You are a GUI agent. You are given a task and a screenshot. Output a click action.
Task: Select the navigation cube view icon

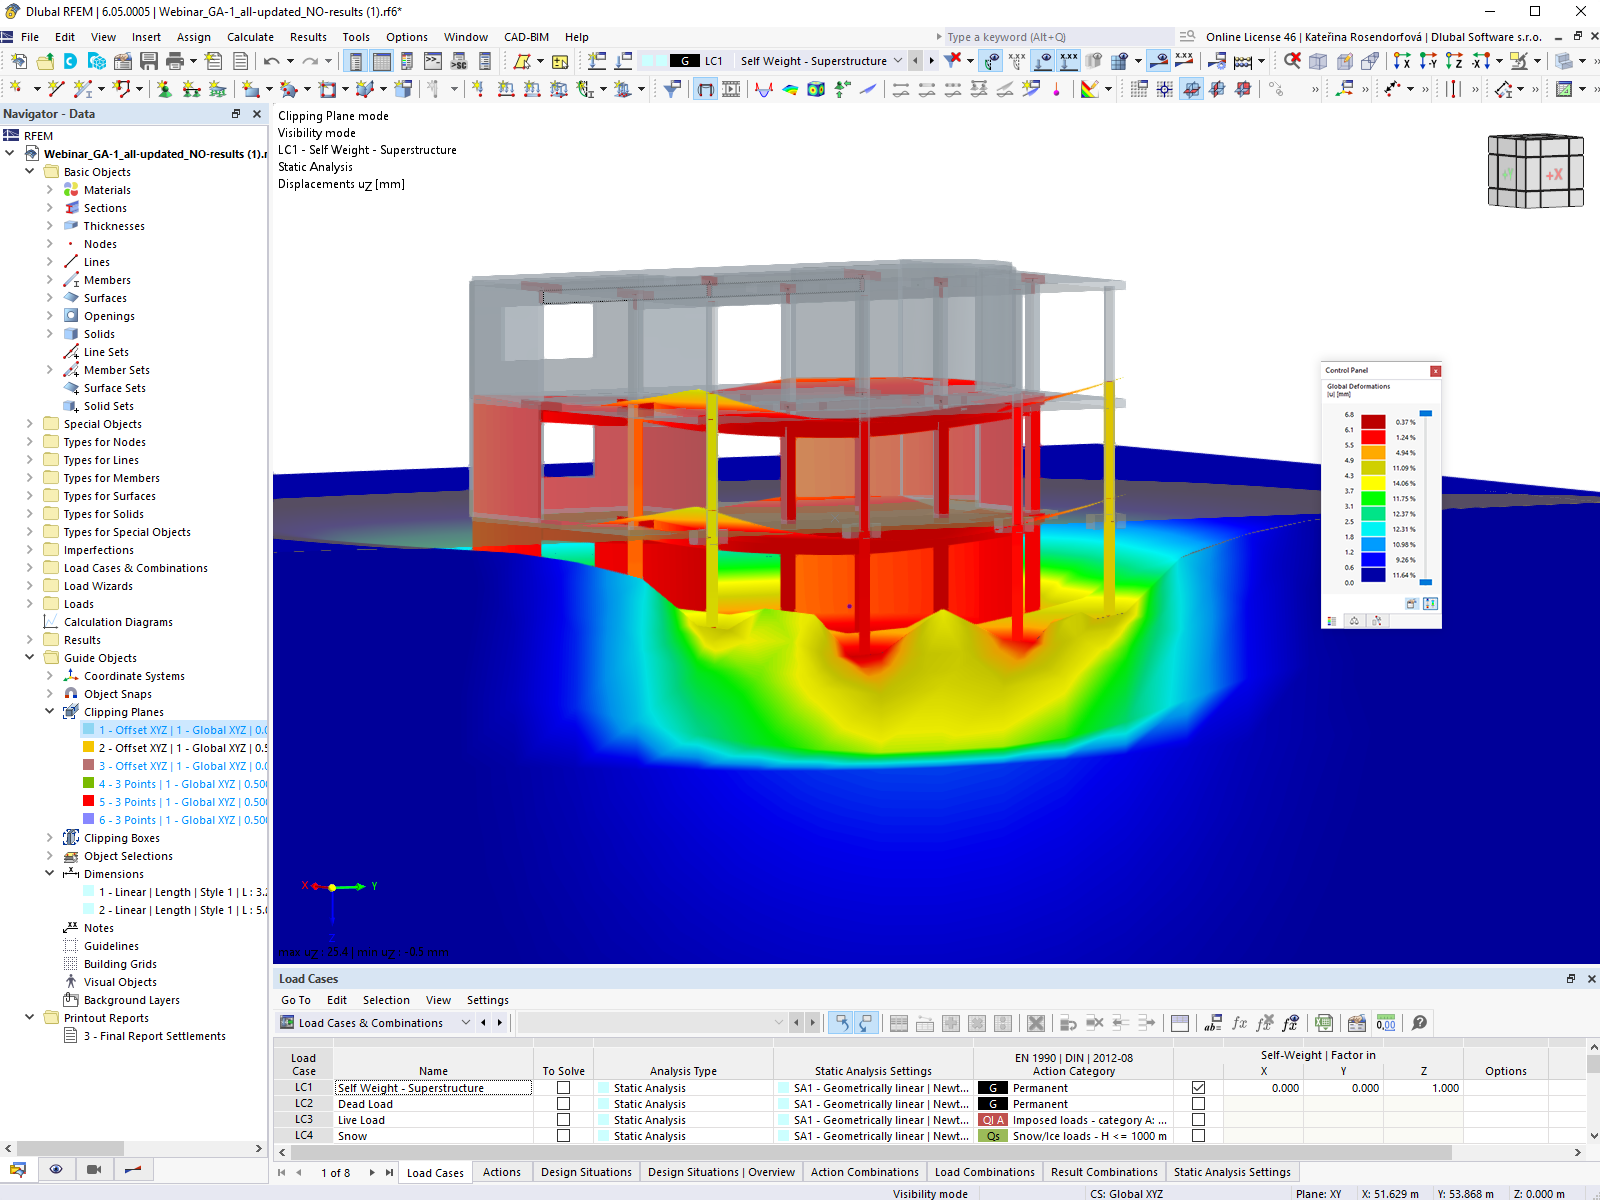(1535, 172)
